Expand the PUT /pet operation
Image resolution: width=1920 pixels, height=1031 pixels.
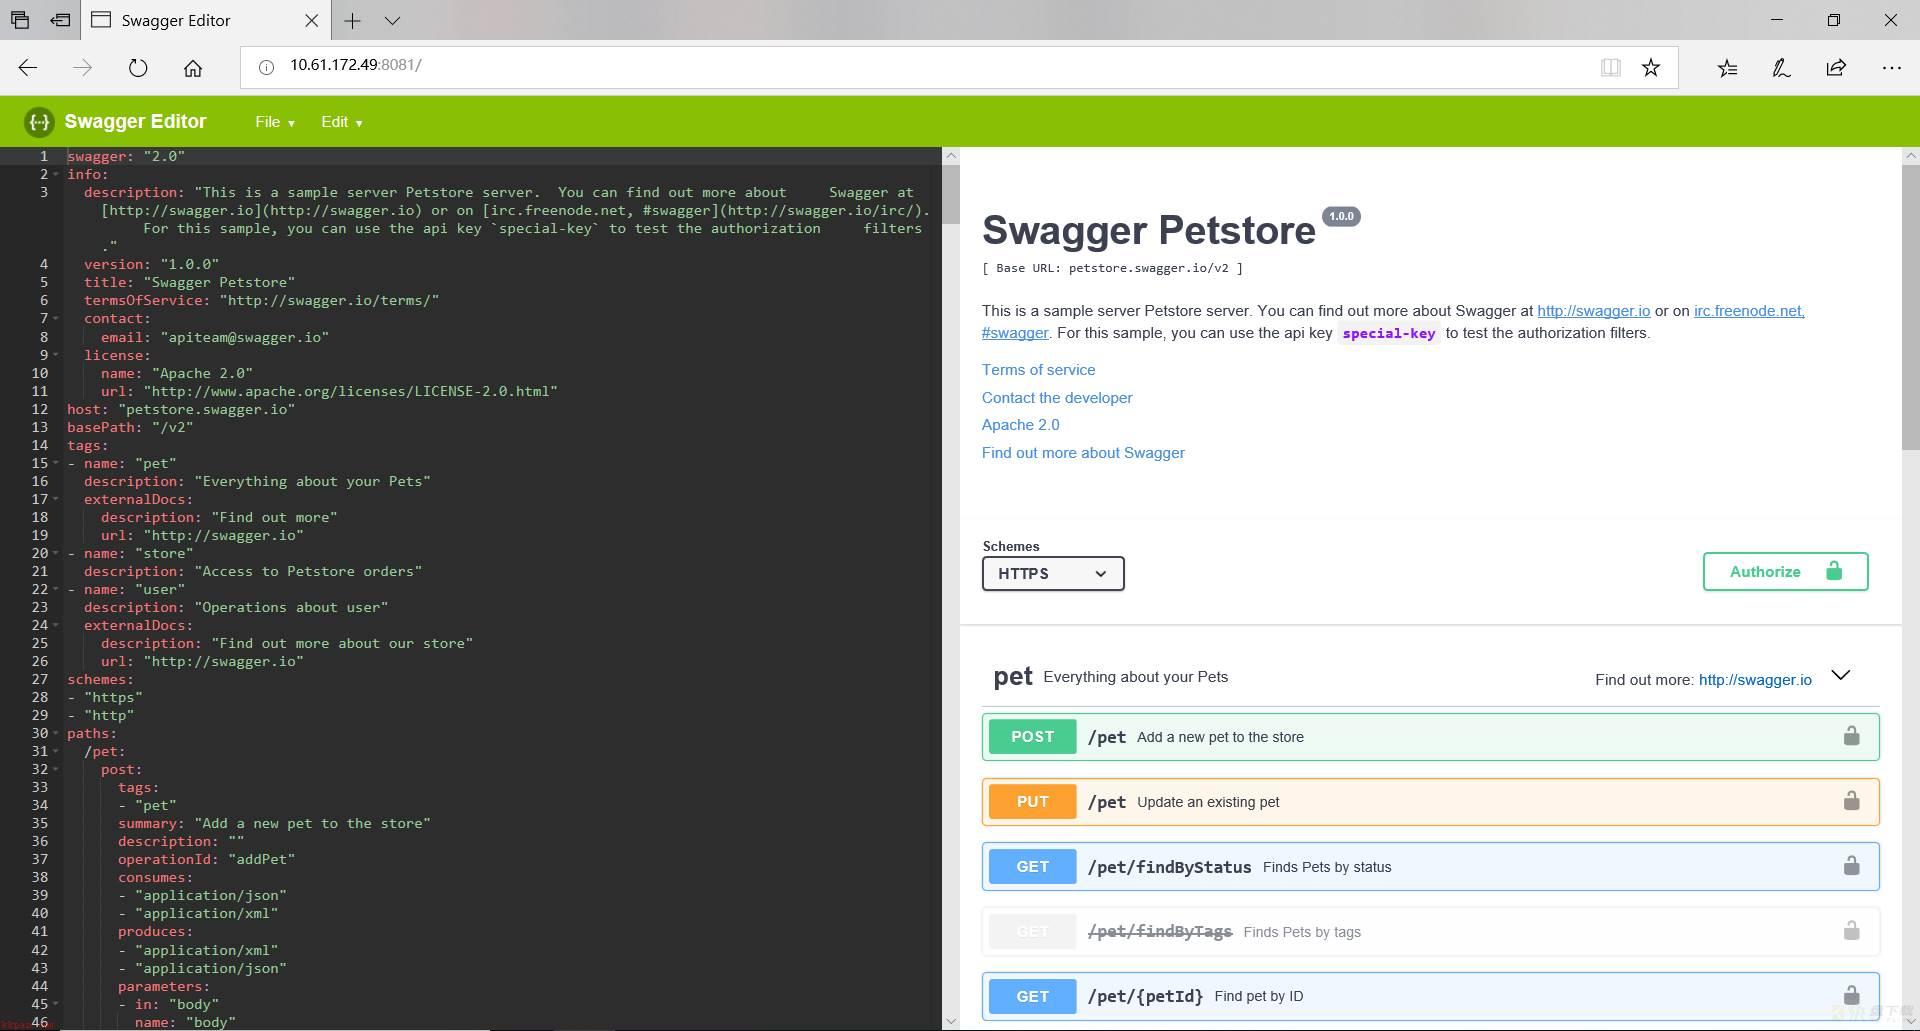coord(1430,802)
